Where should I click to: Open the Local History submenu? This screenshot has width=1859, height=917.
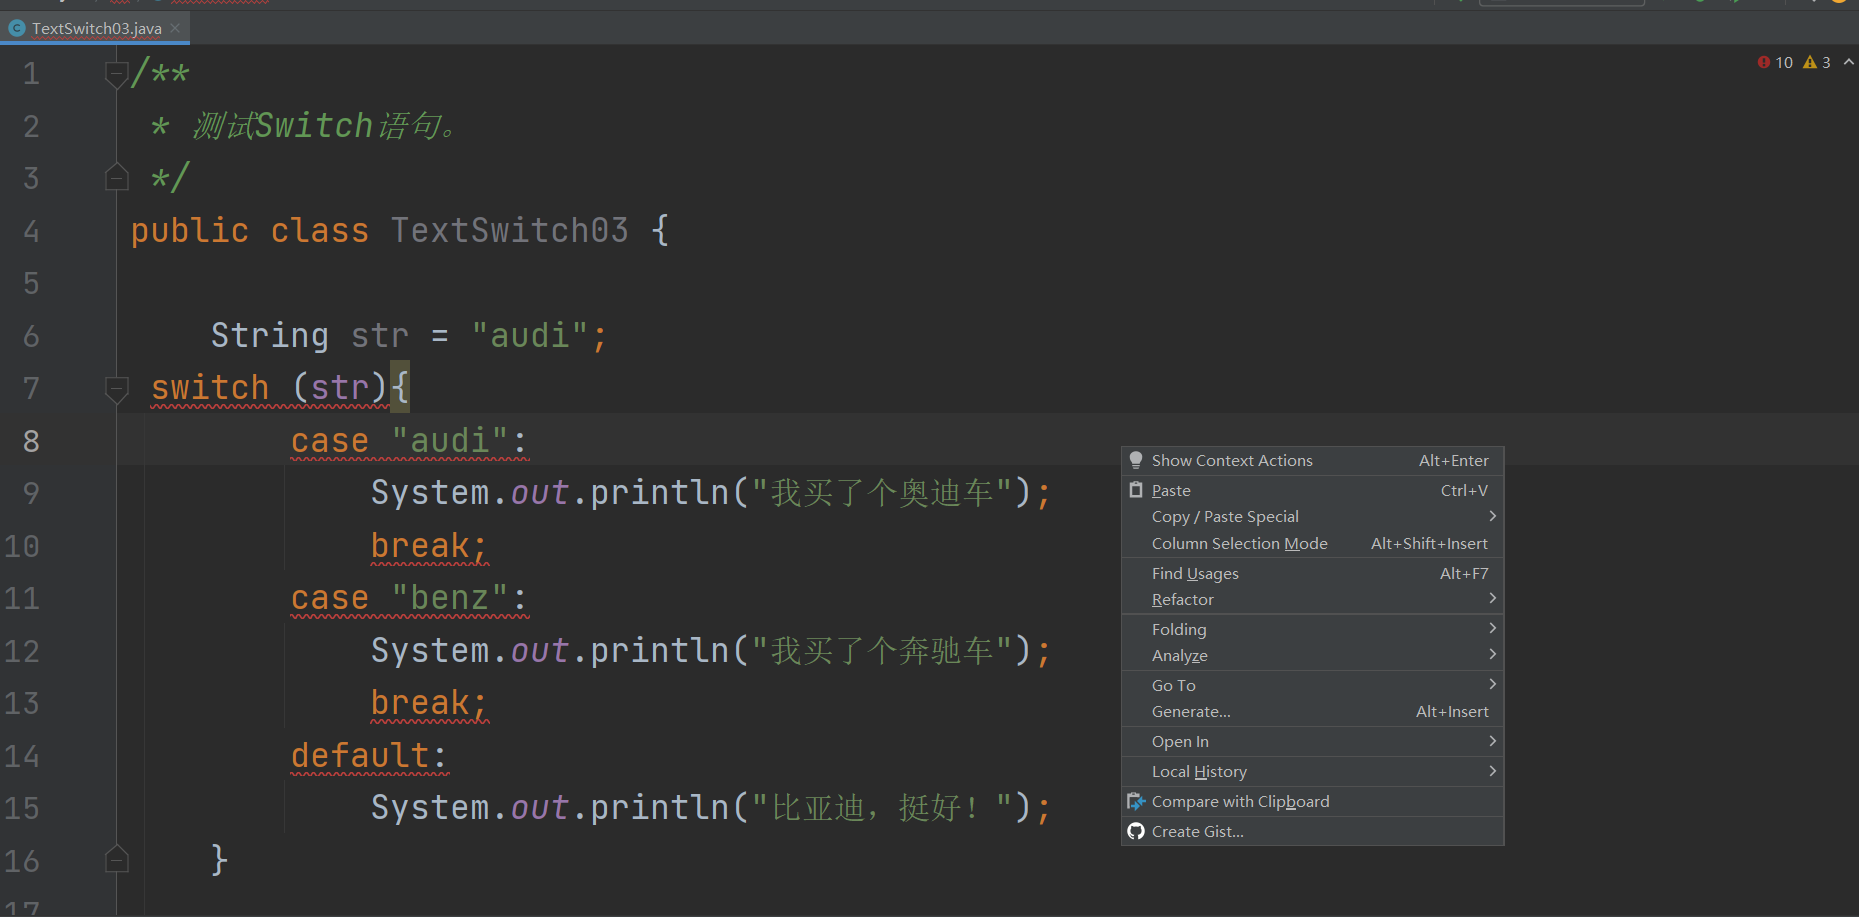tap(1312, 772)
